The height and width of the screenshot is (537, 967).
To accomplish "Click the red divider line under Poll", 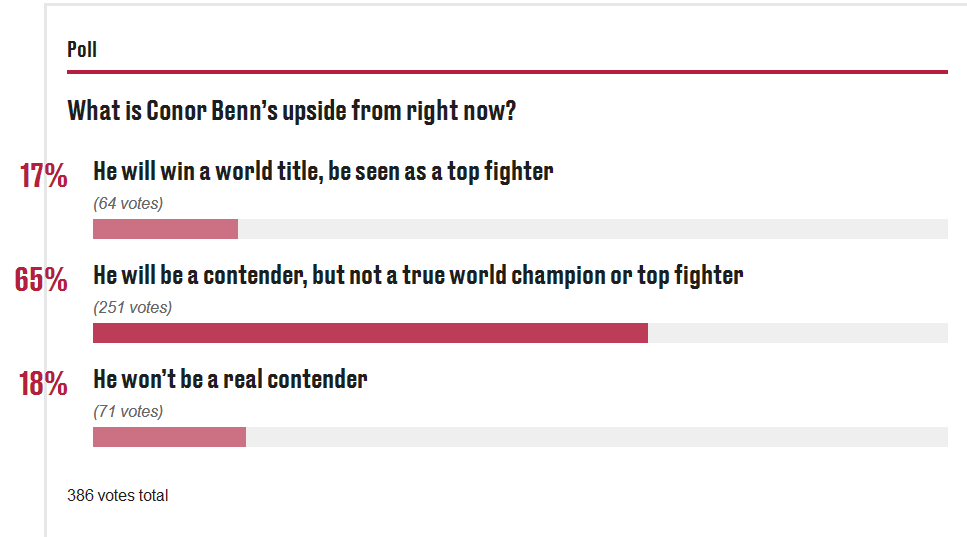I will (x=508, y=72).
